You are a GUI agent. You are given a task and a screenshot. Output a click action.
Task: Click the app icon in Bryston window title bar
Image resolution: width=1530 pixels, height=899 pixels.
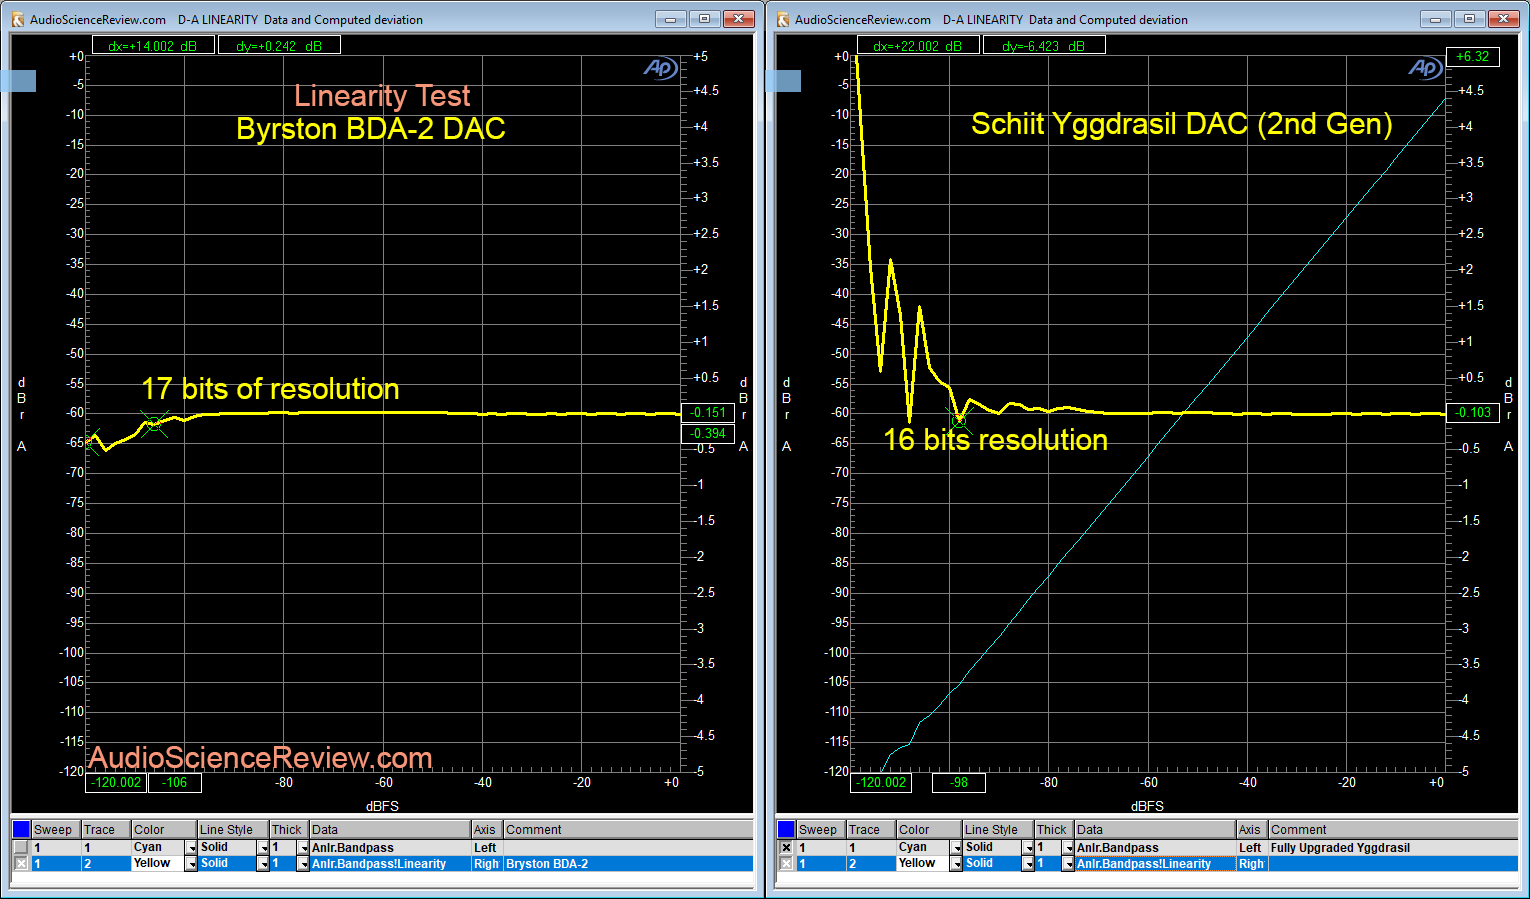click(17, 19)
